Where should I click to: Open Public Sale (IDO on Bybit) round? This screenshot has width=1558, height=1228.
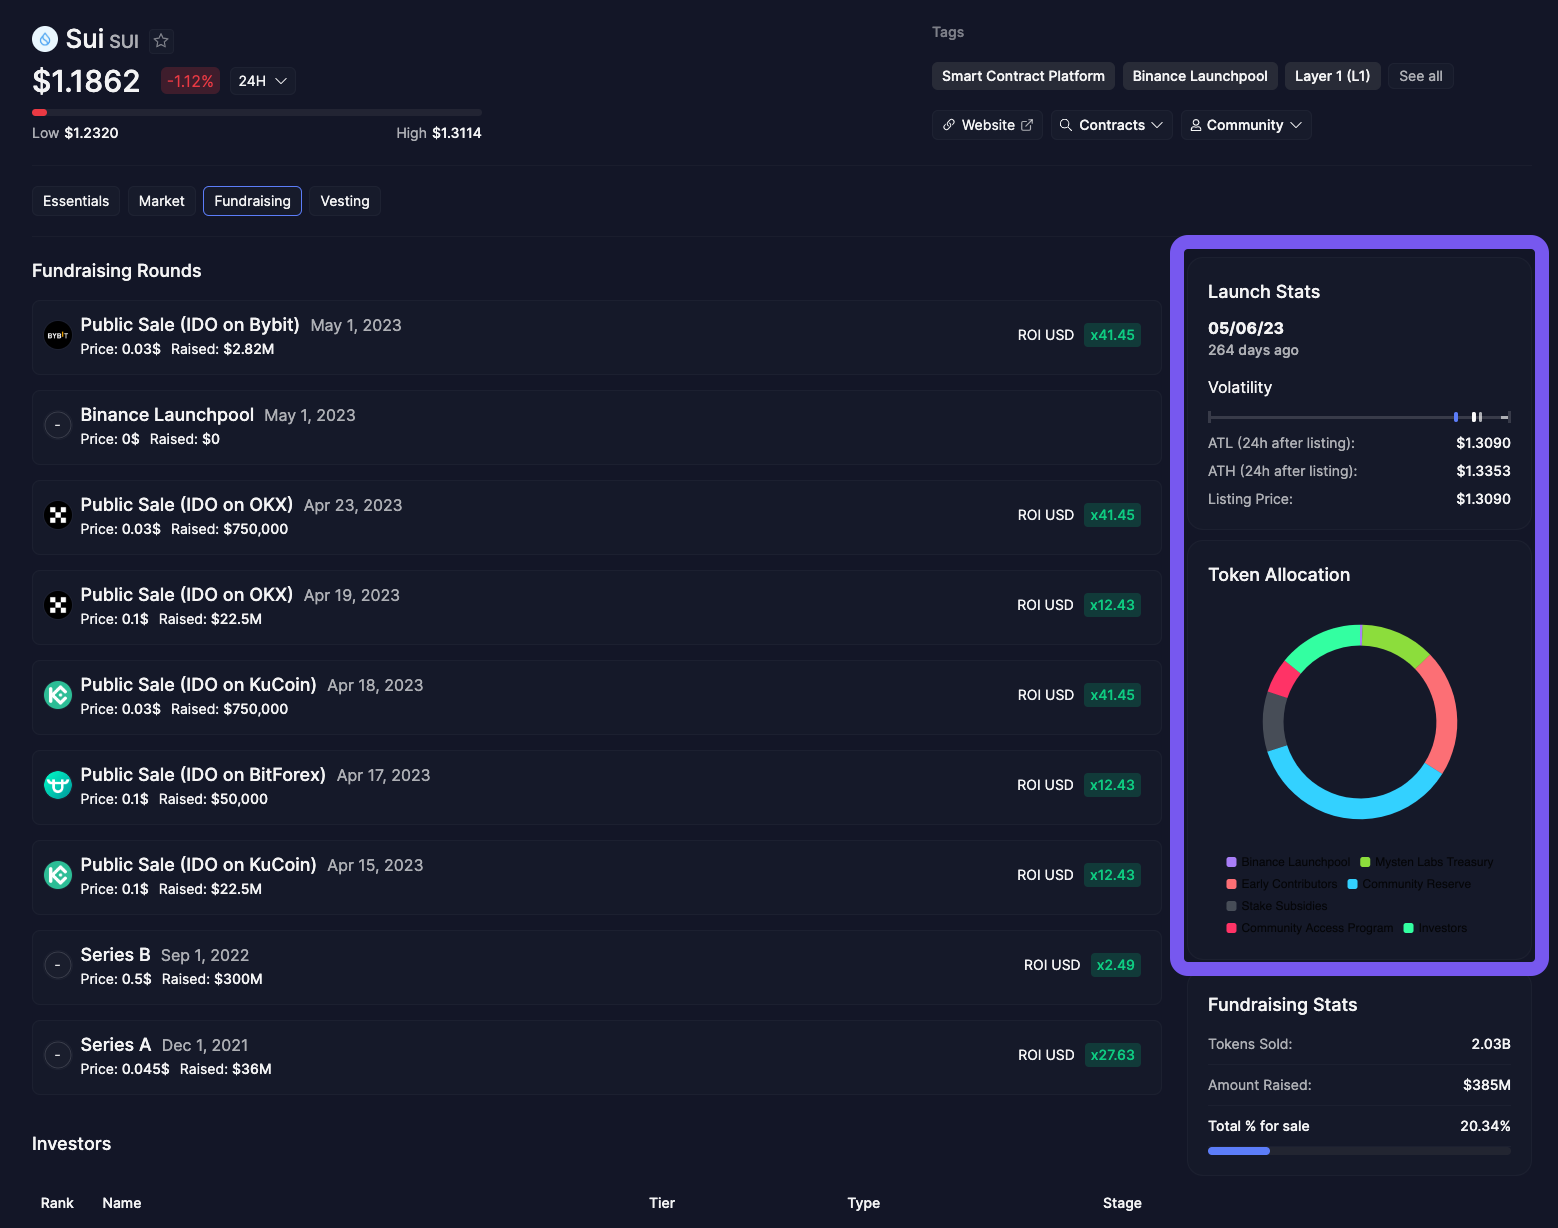coord(190,325)
